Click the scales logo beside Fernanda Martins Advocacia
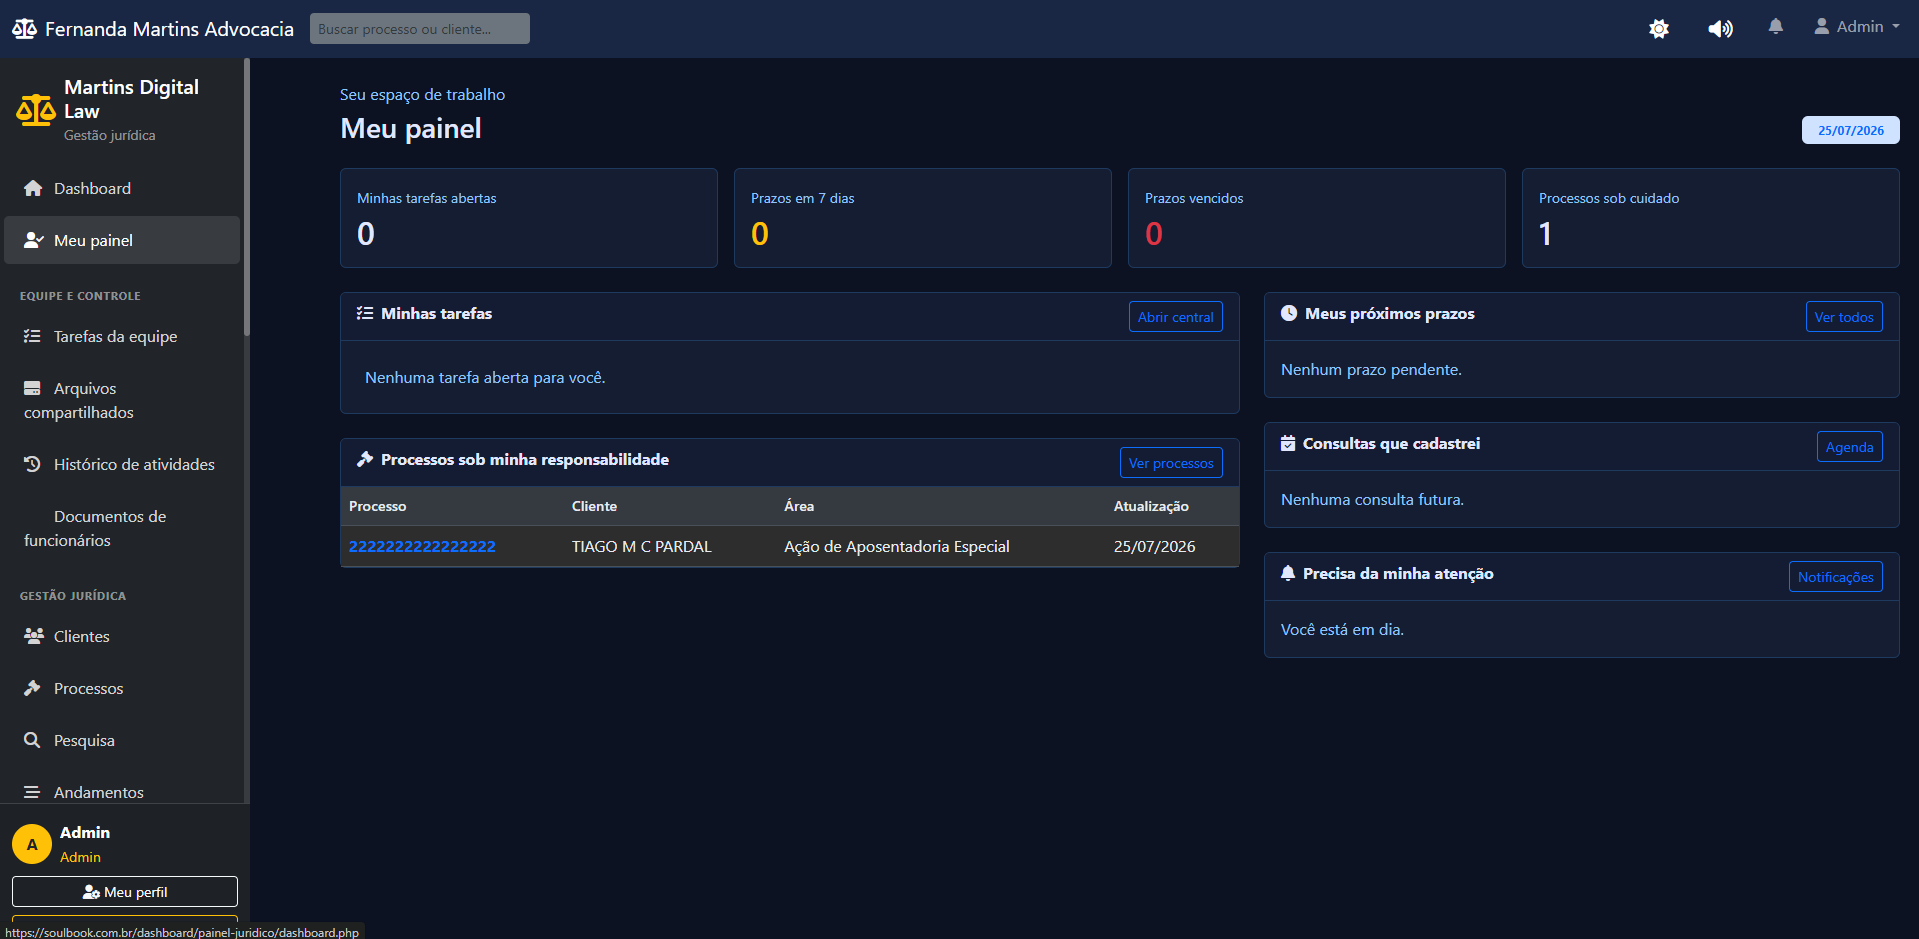Viewport: 1919px width, 939px height. click(x=24, y=29)
